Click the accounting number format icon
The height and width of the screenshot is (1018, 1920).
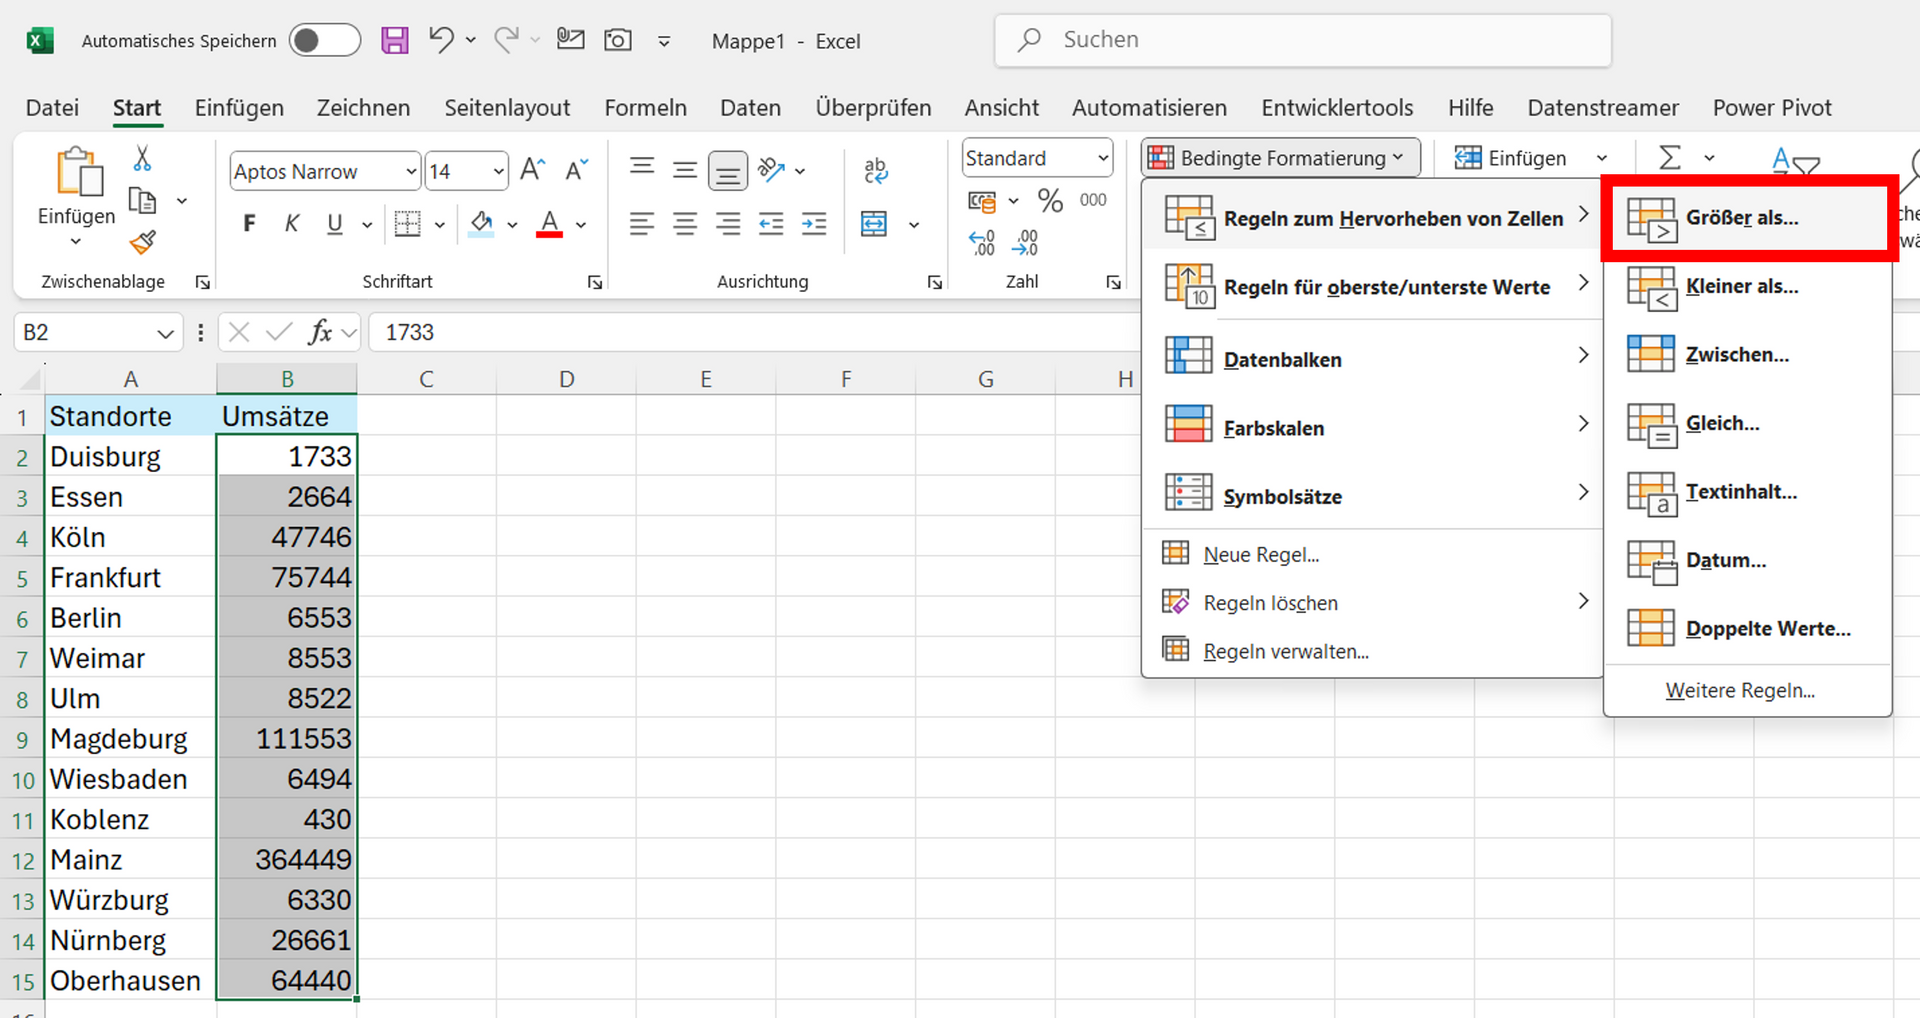[x=982, y=202]
